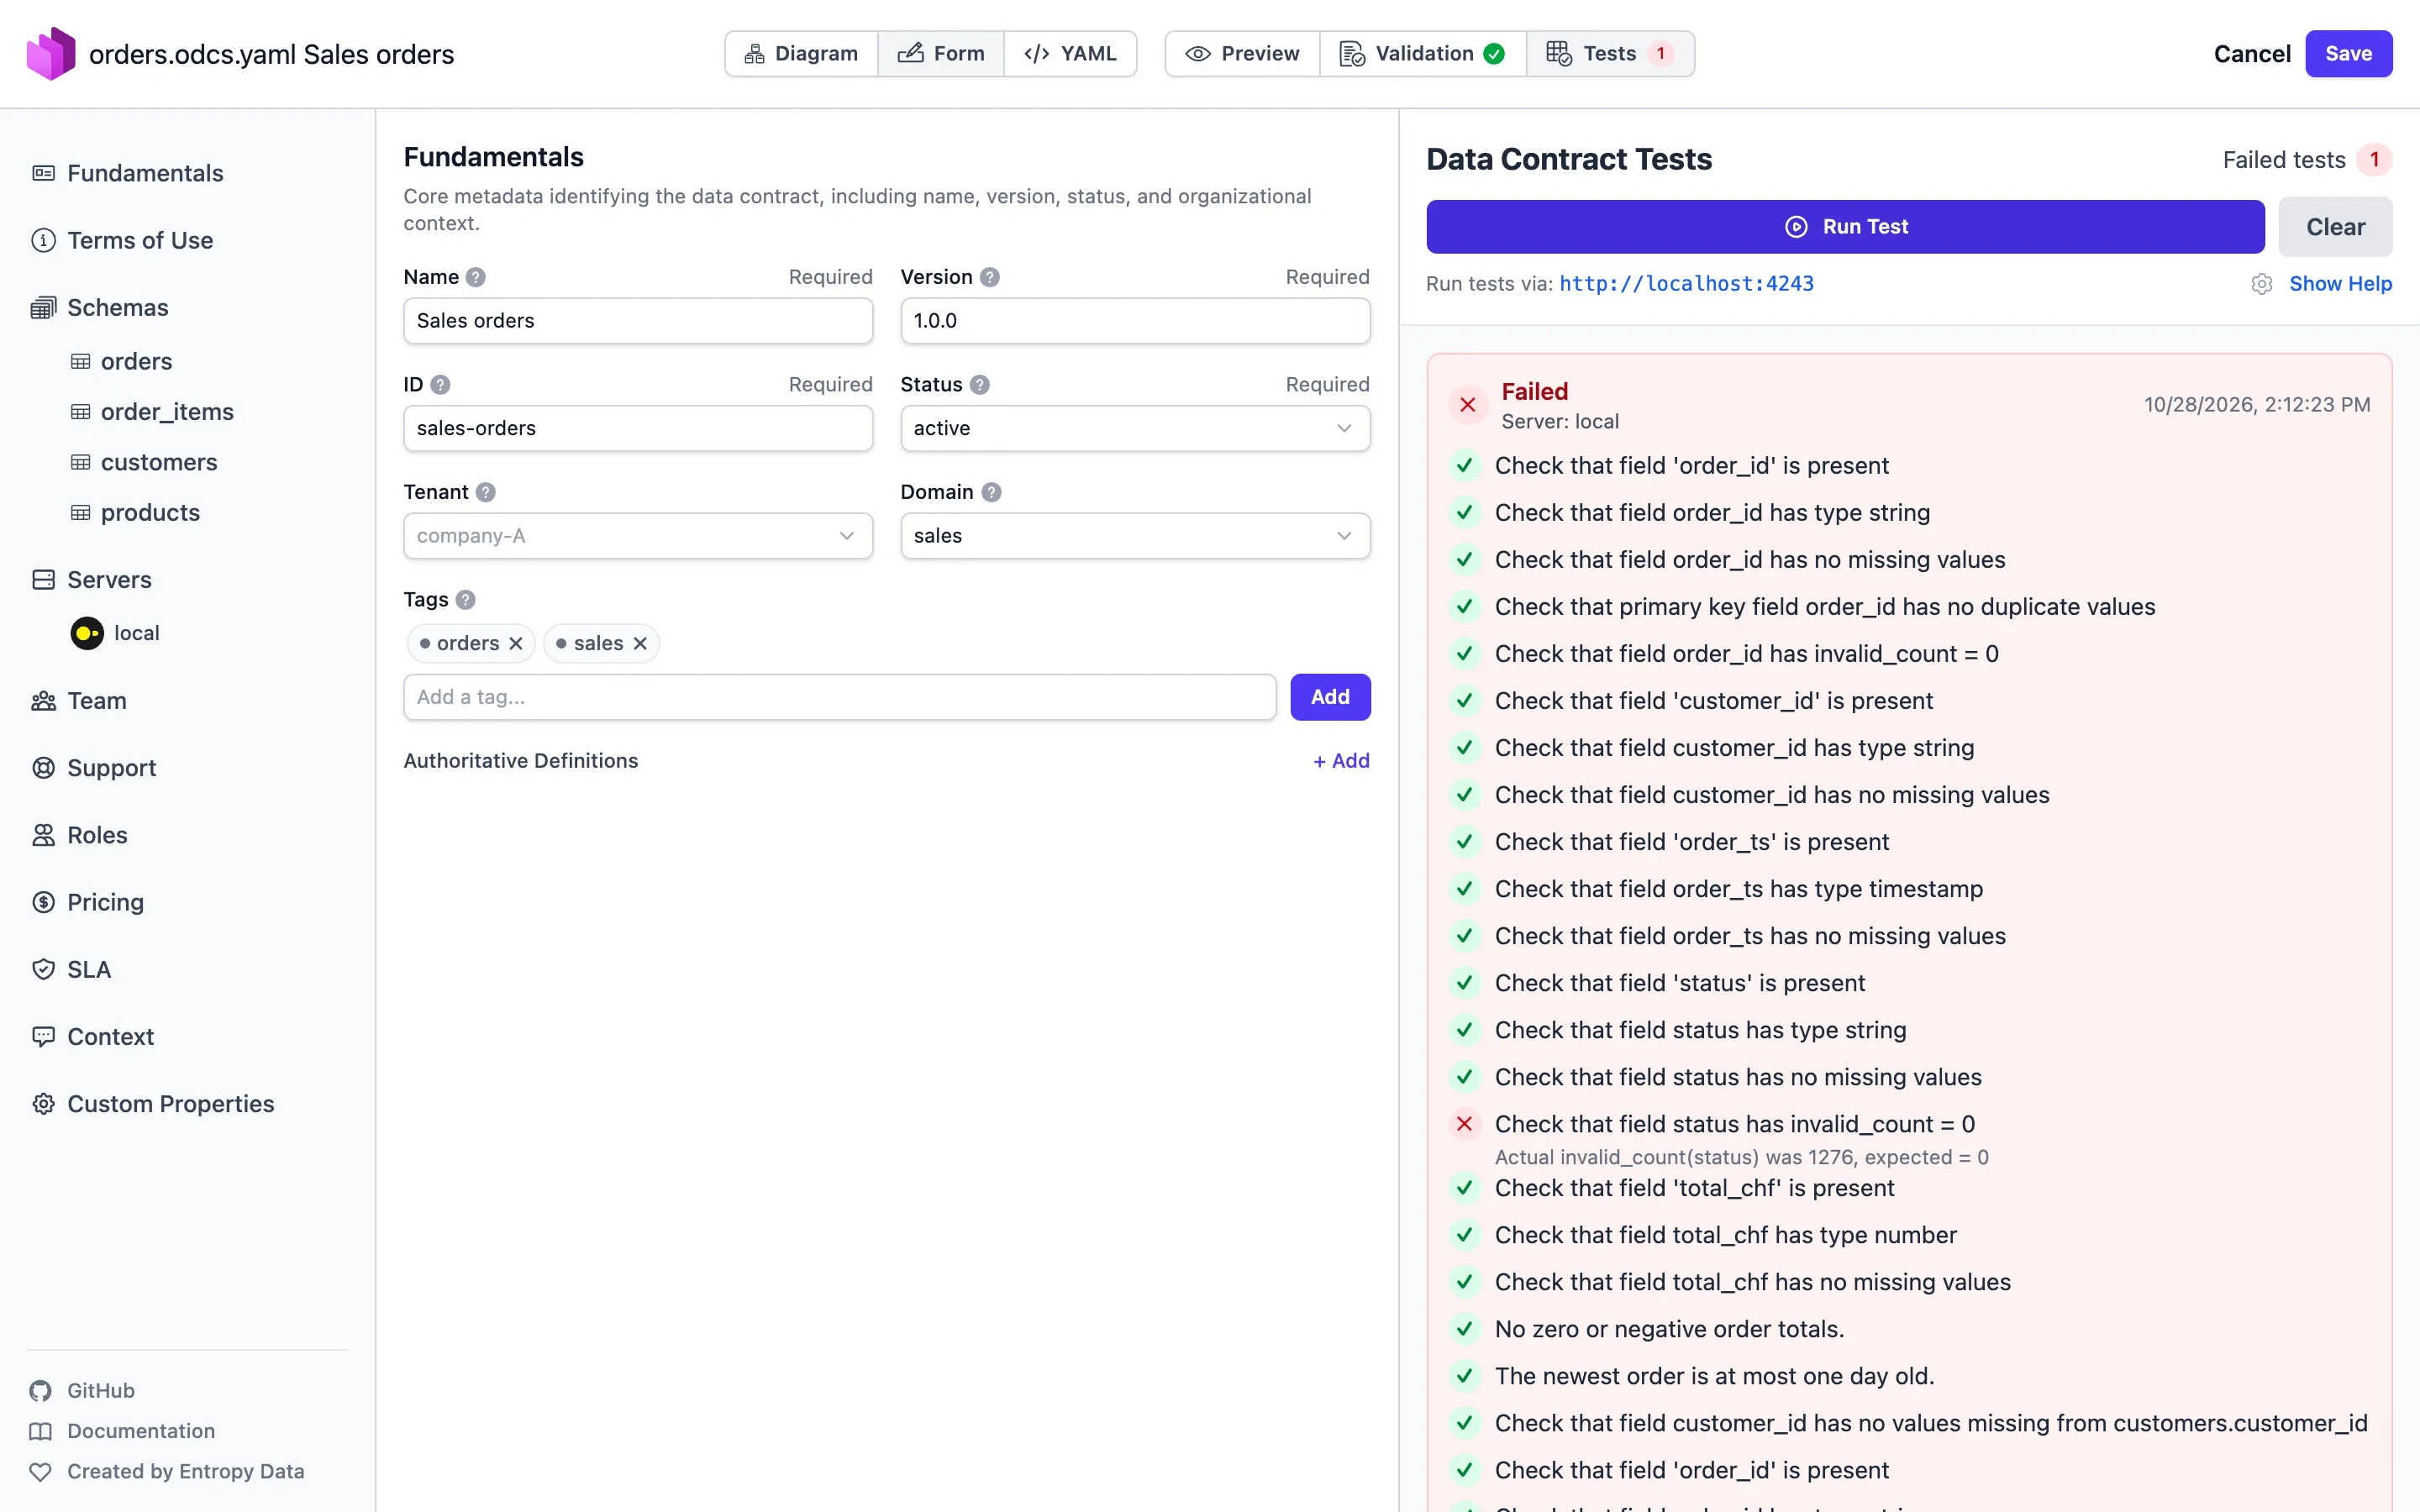Click the Add tag button

[1330, 697]
